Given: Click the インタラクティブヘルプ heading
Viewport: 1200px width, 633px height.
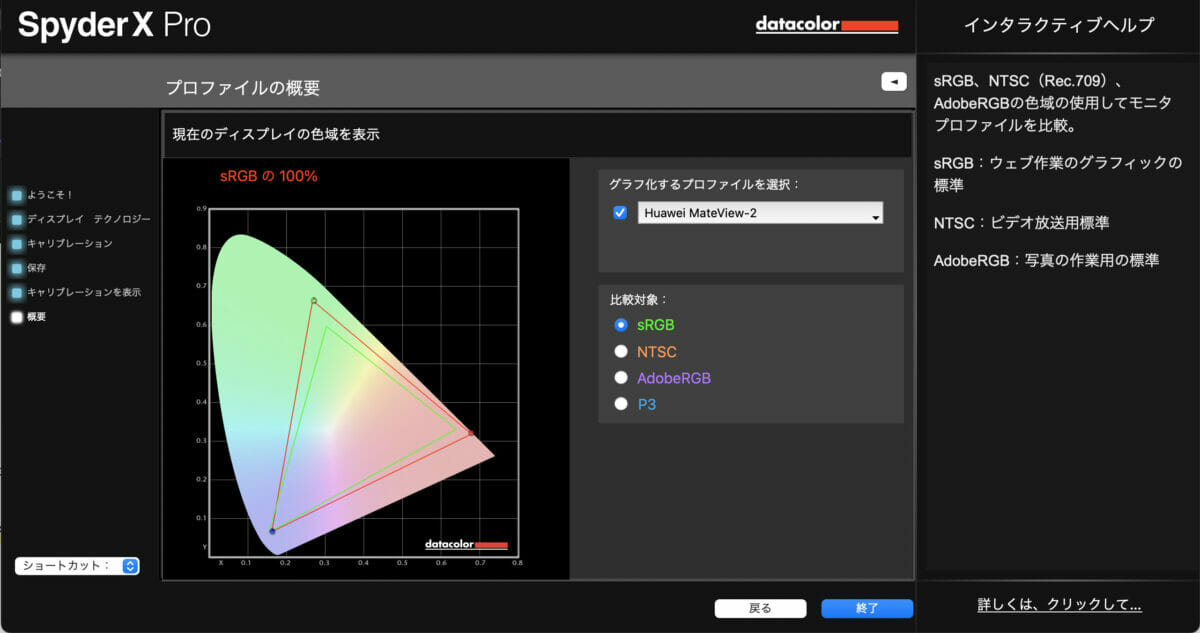Looking at the screenshot, I should [1059, 25].
